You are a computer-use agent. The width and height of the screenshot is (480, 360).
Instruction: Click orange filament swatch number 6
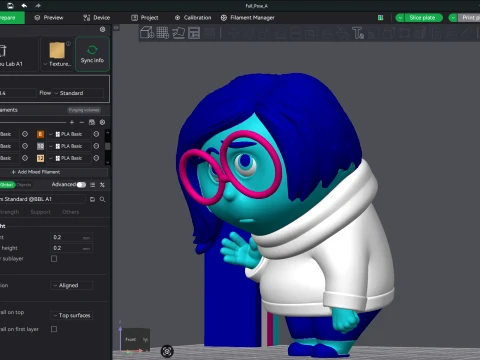pos(40,134)
